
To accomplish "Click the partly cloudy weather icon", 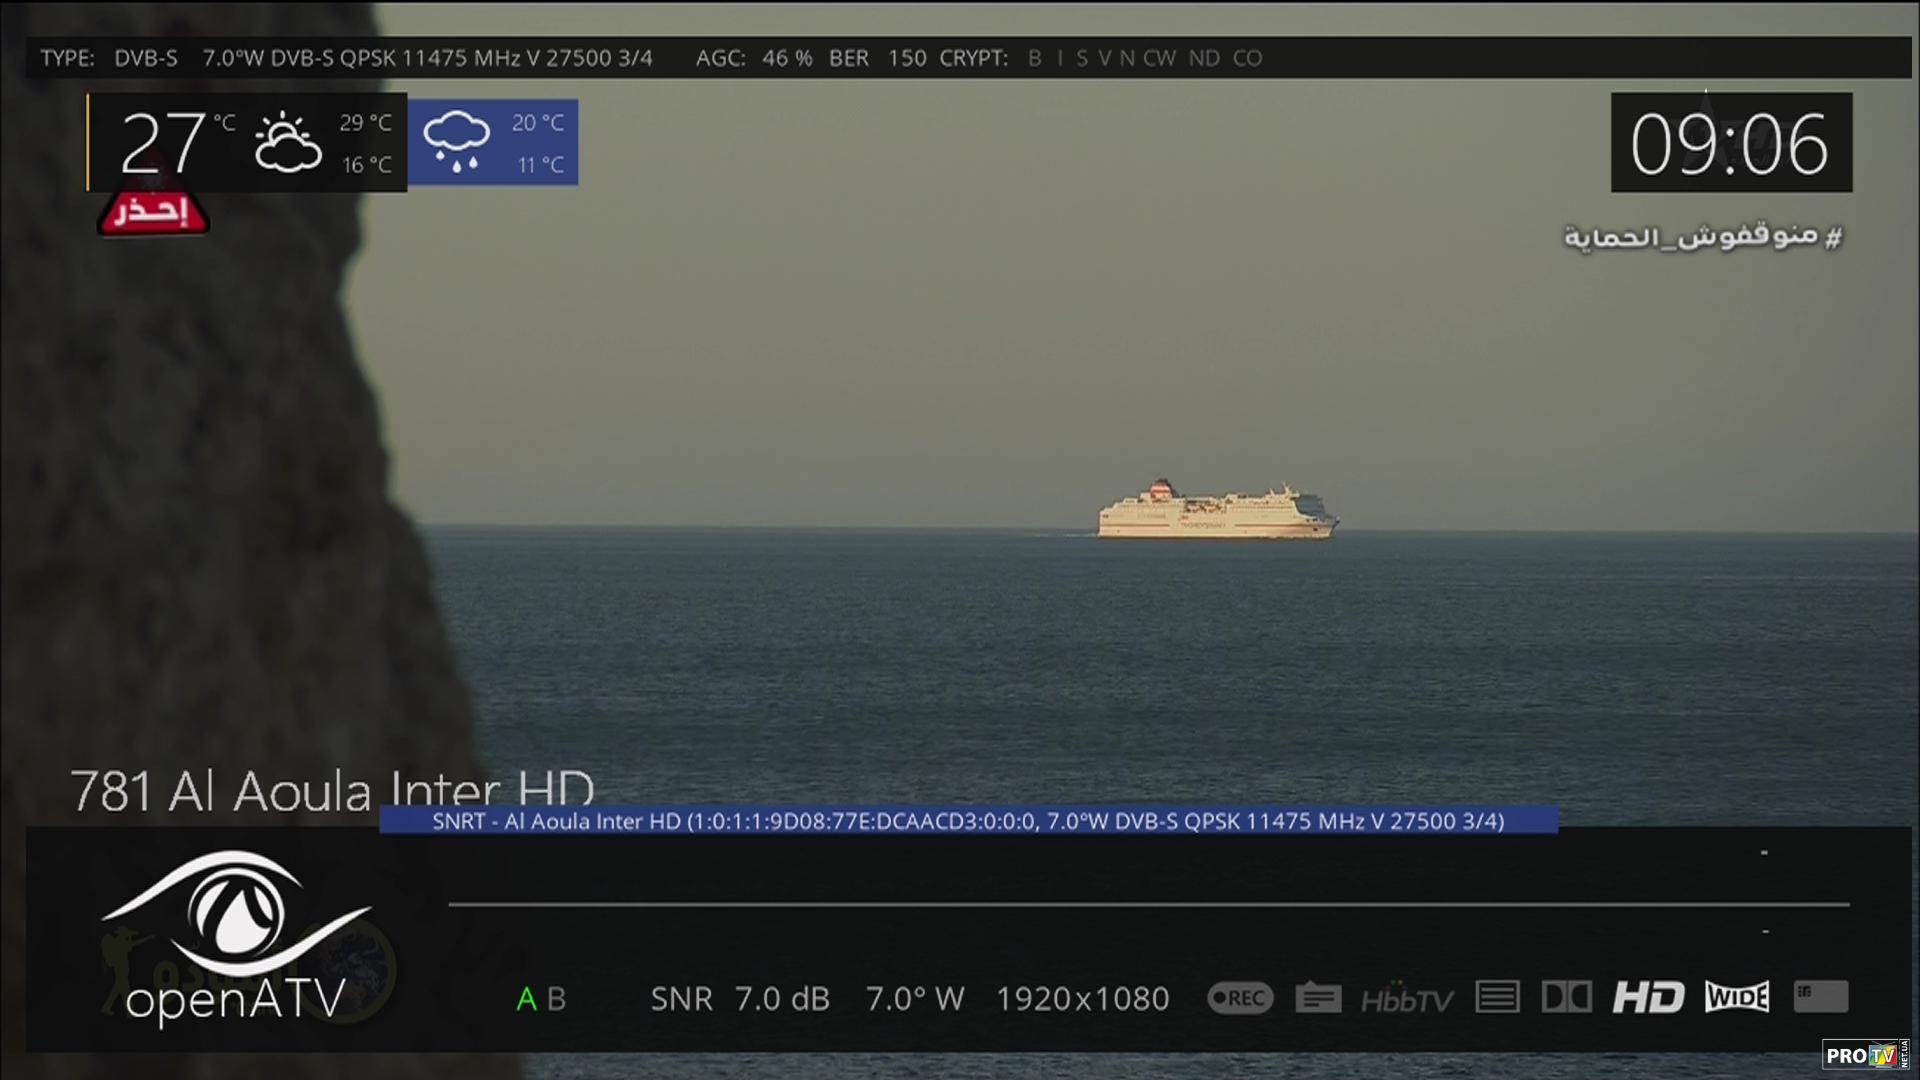I will [287, 142].
